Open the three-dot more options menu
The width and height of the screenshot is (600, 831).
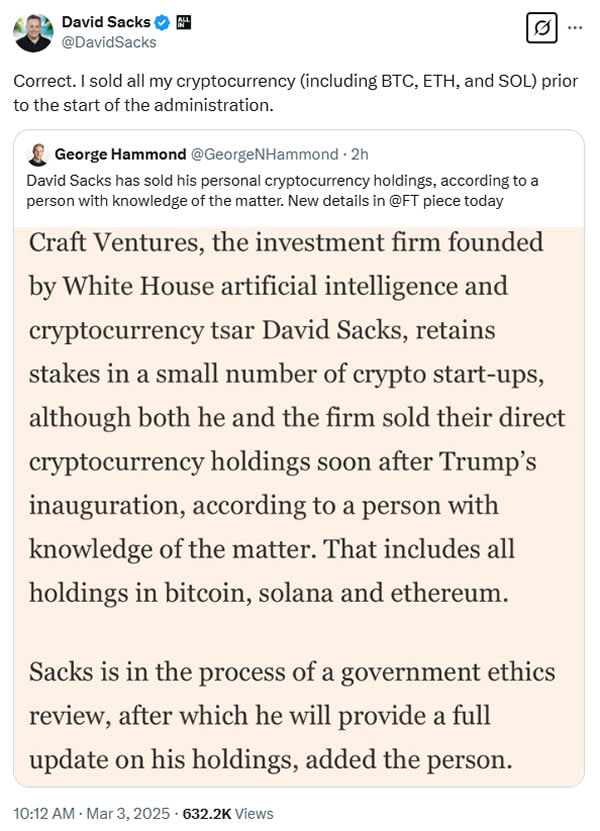point(575,27)
